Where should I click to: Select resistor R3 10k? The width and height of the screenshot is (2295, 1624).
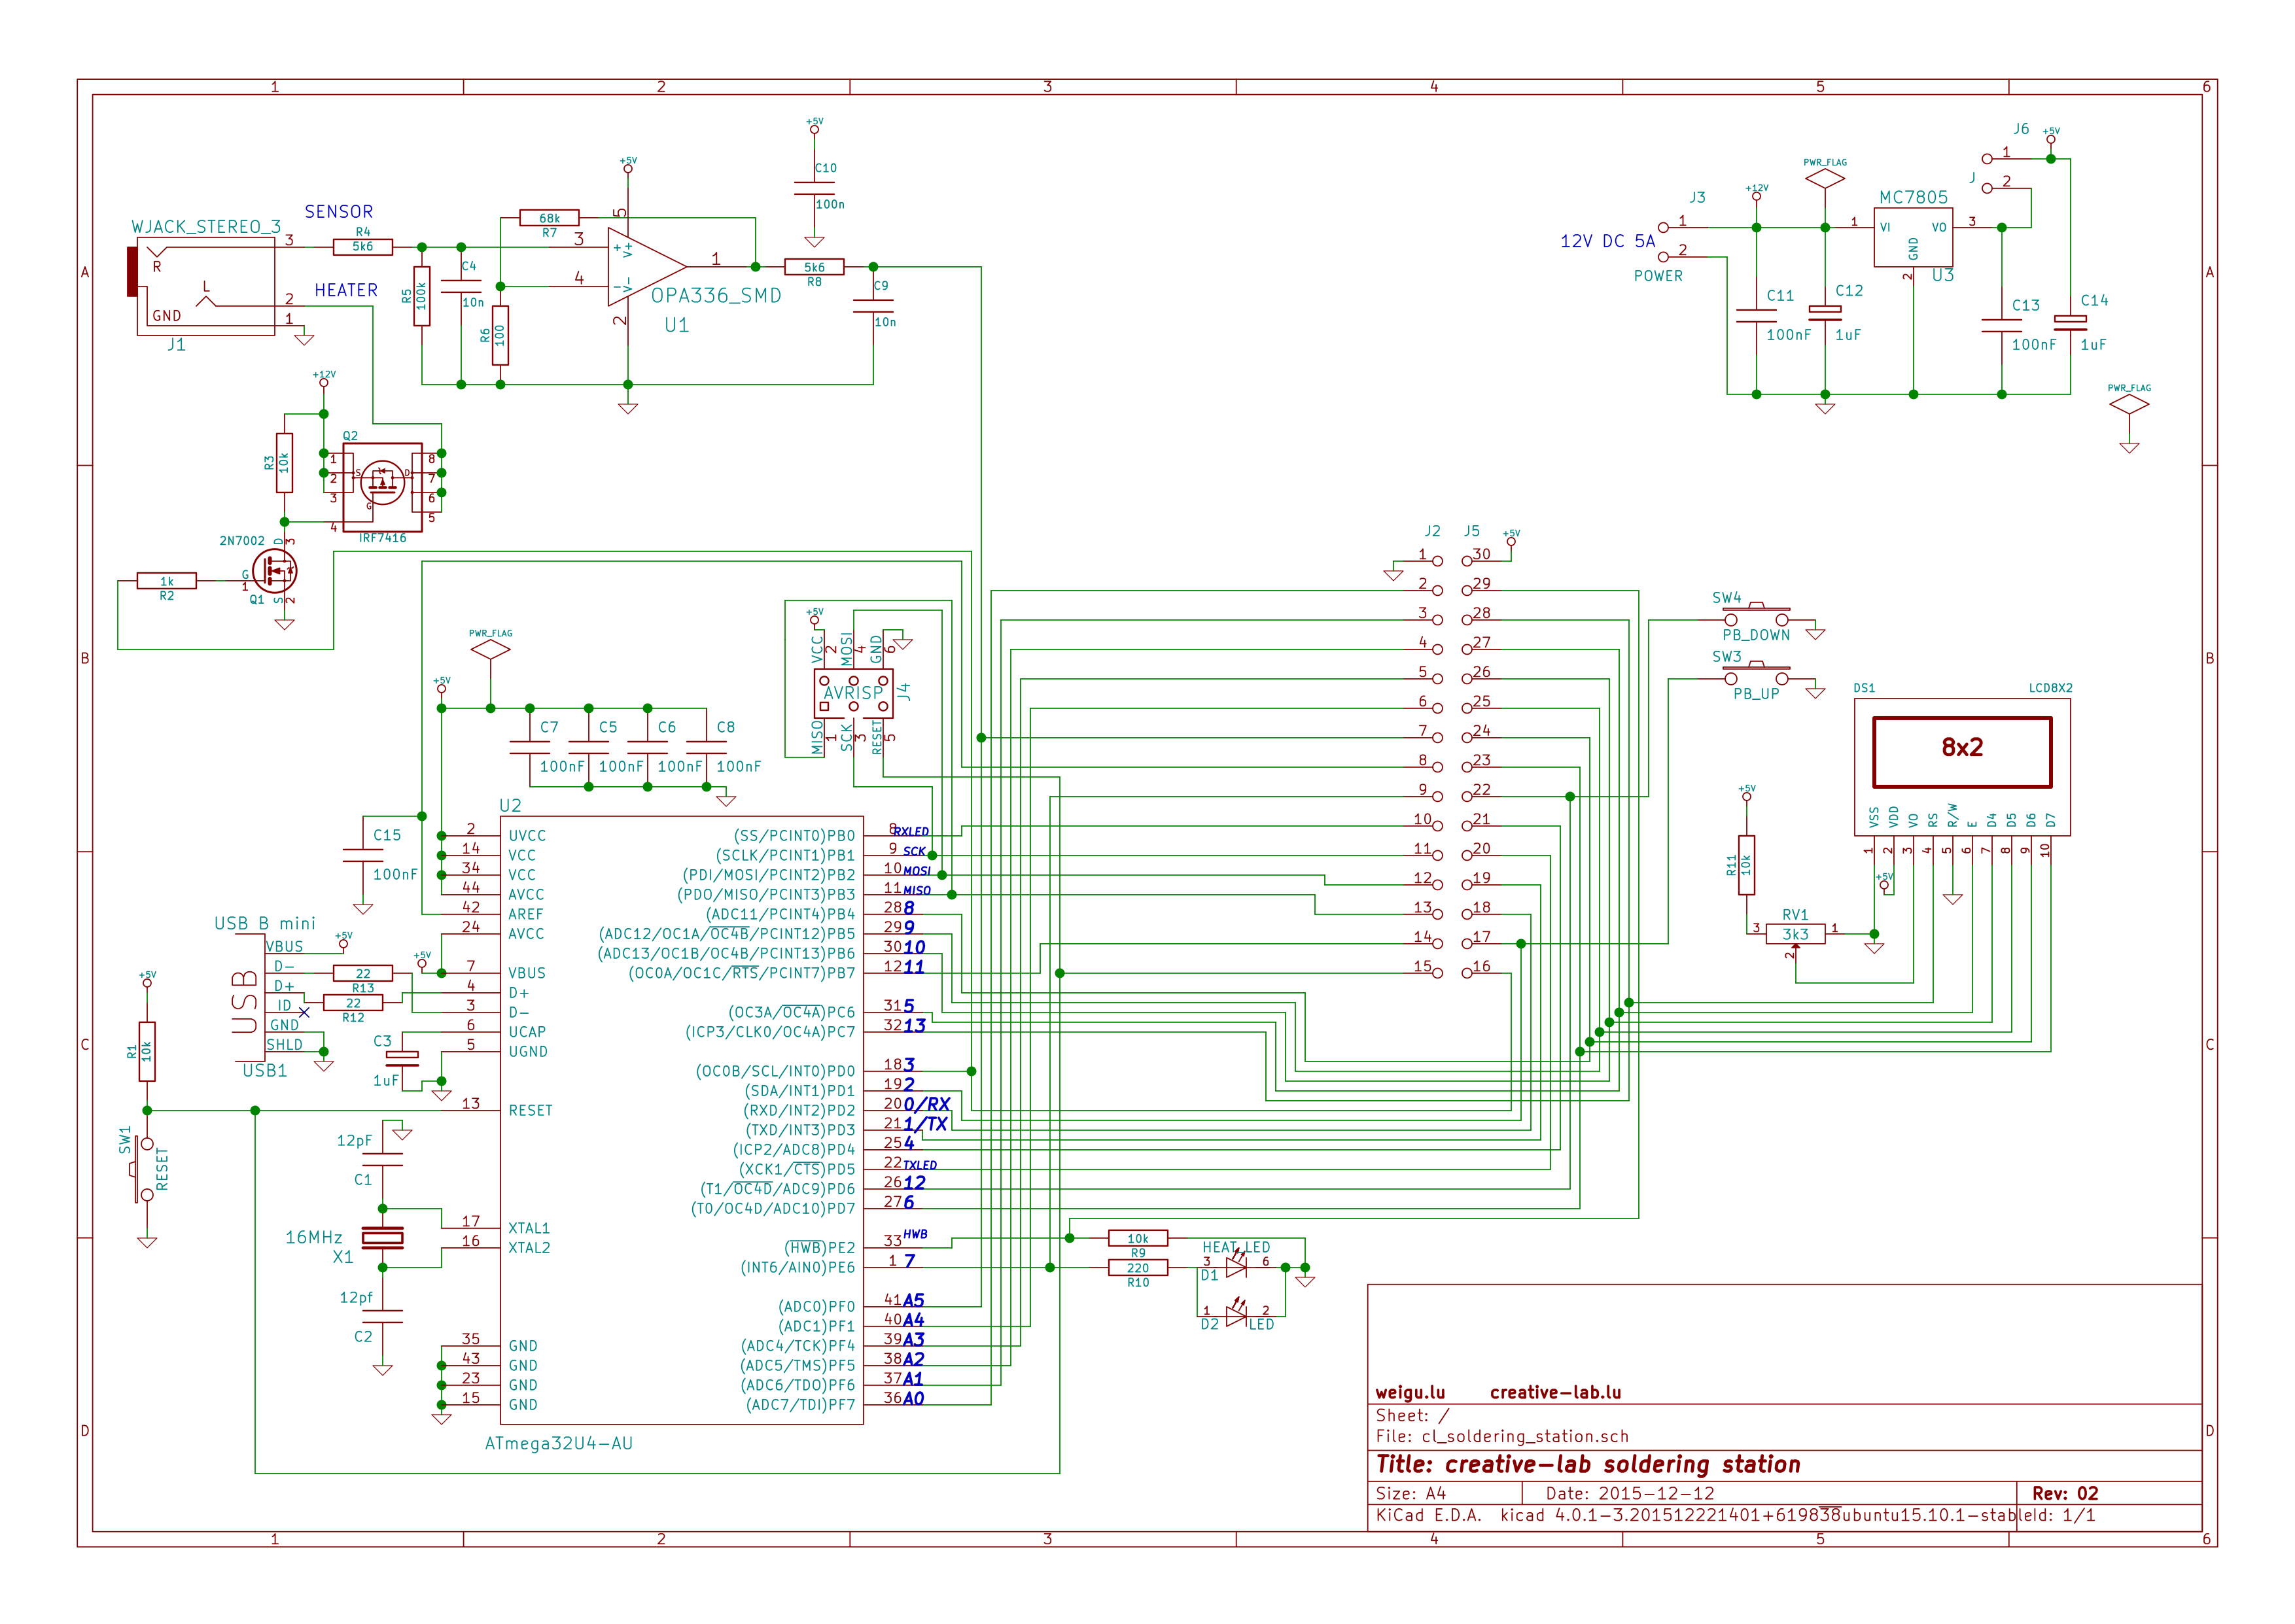284,463
